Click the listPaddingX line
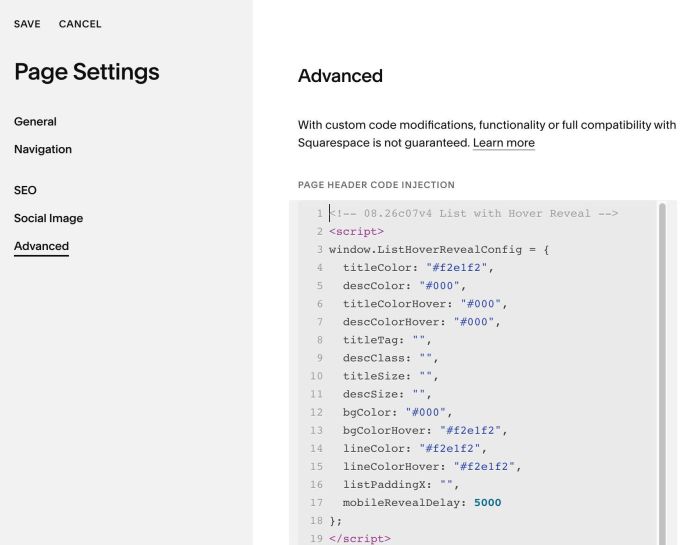The height and width of the screenshot is (545, 700). pyautogui.click(x=401, y=485)
